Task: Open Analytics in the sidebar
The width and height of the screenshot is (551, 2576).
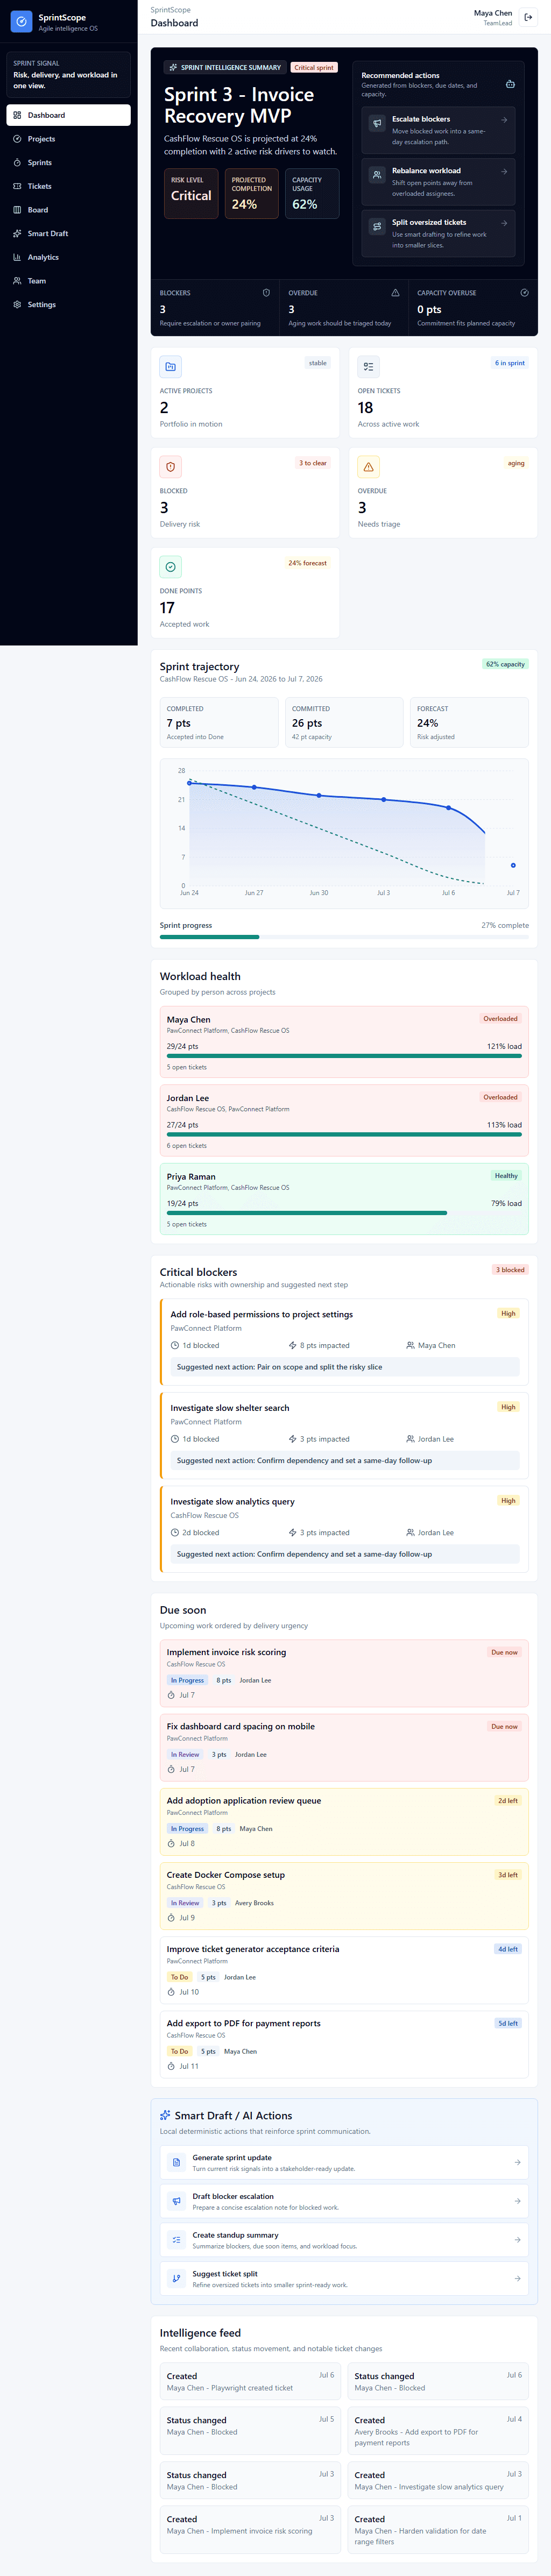Action: pos(68,257)
